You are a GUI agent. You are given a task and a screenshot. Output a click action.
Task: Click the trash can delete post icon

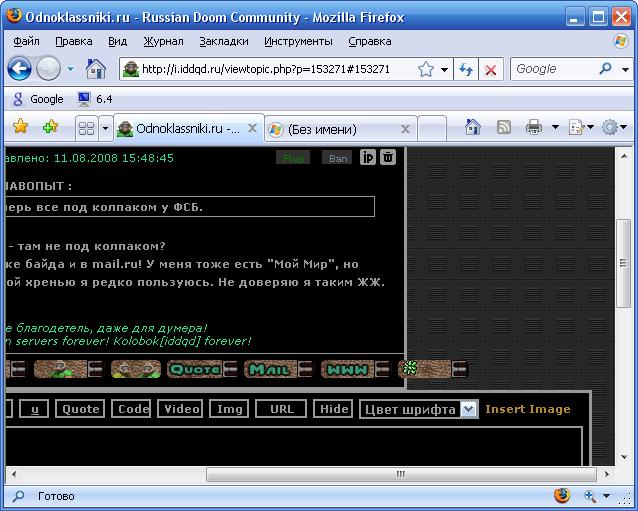point(388,157)
